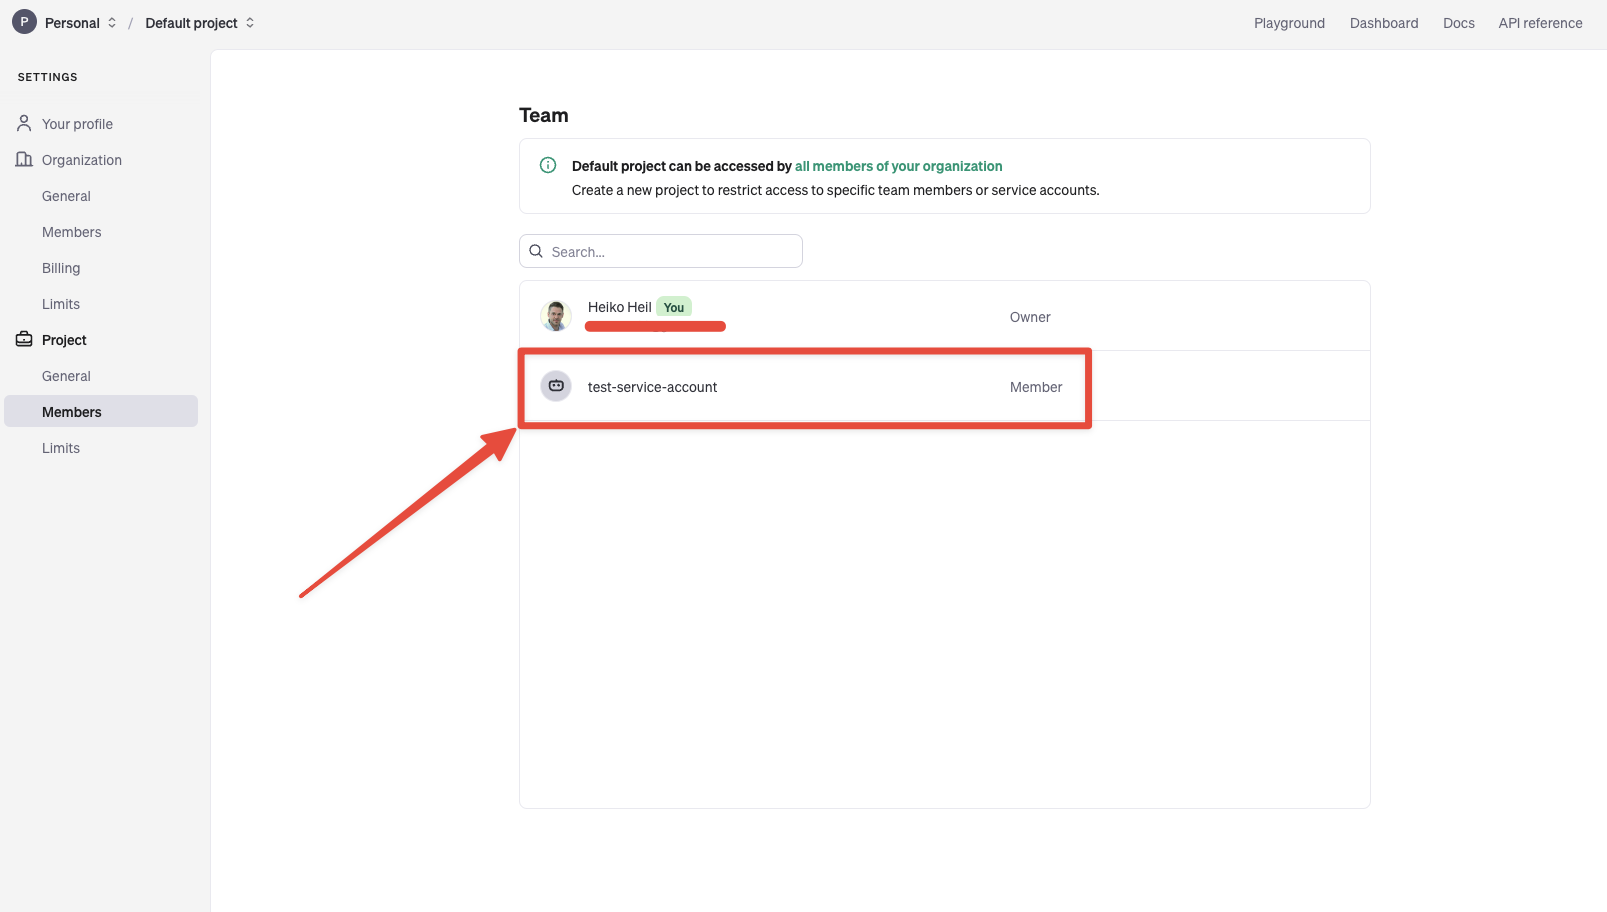The height and width of the screenshot is (912, 1607).
Task: Open API reference in the header
Action: (1540, 23)
